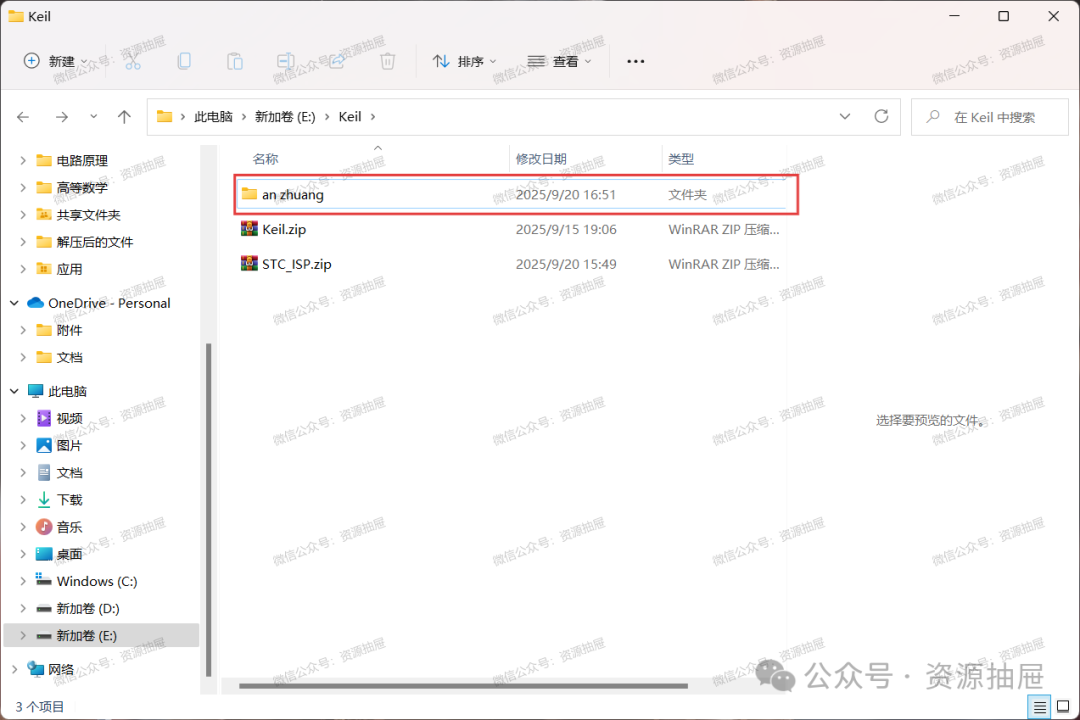Go forward with the right arrow
Screen dimensions: 1080x720
pos(62,117)
